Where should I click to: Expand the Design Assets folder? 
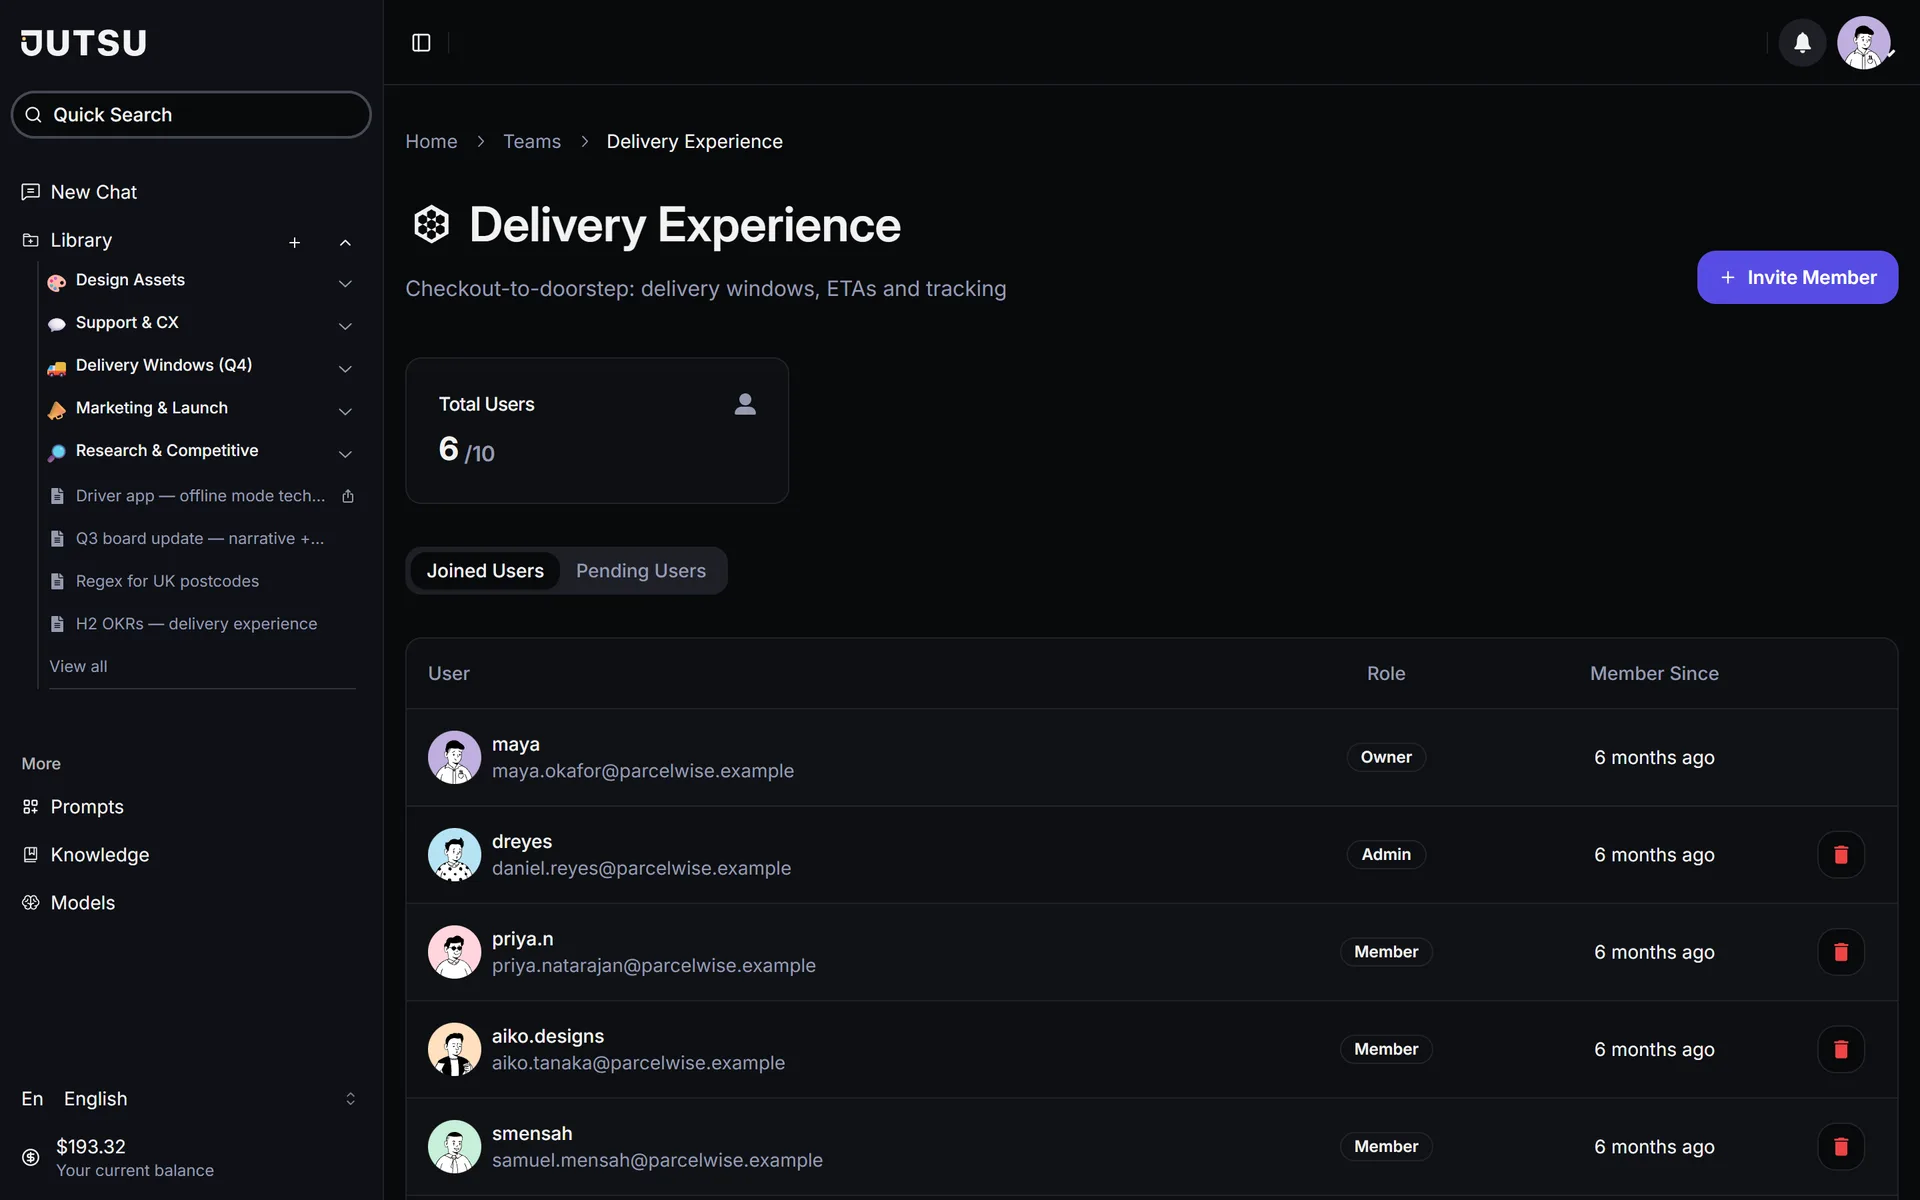point(345,283)
